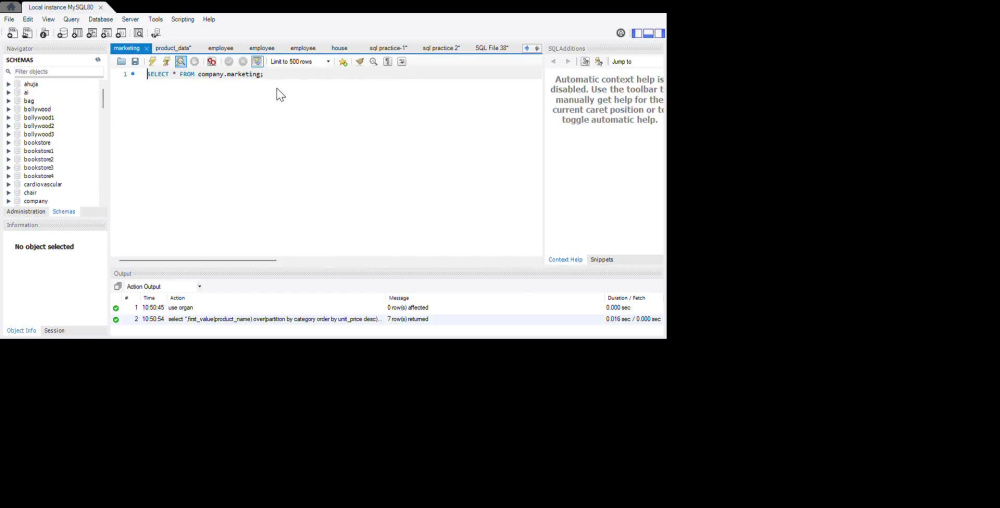Go forward in SQL Additions help
The width and height of the screenshot is (1000, 508).
(568, 62)
